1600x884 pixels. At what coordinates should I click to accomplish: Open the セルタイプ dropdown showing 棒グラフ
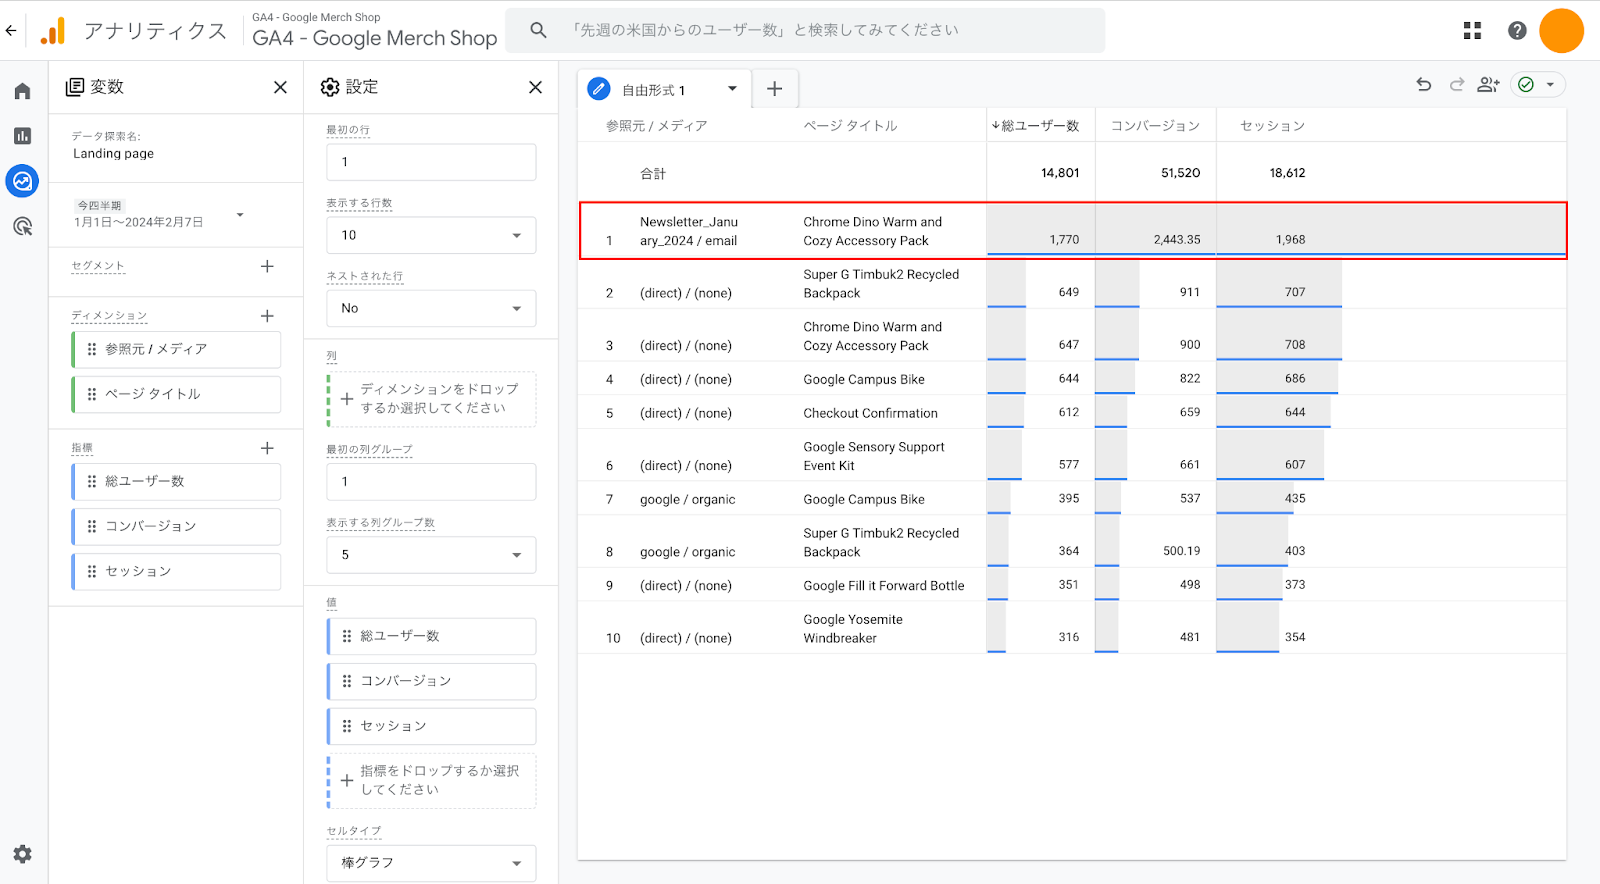tap(431, 863)
